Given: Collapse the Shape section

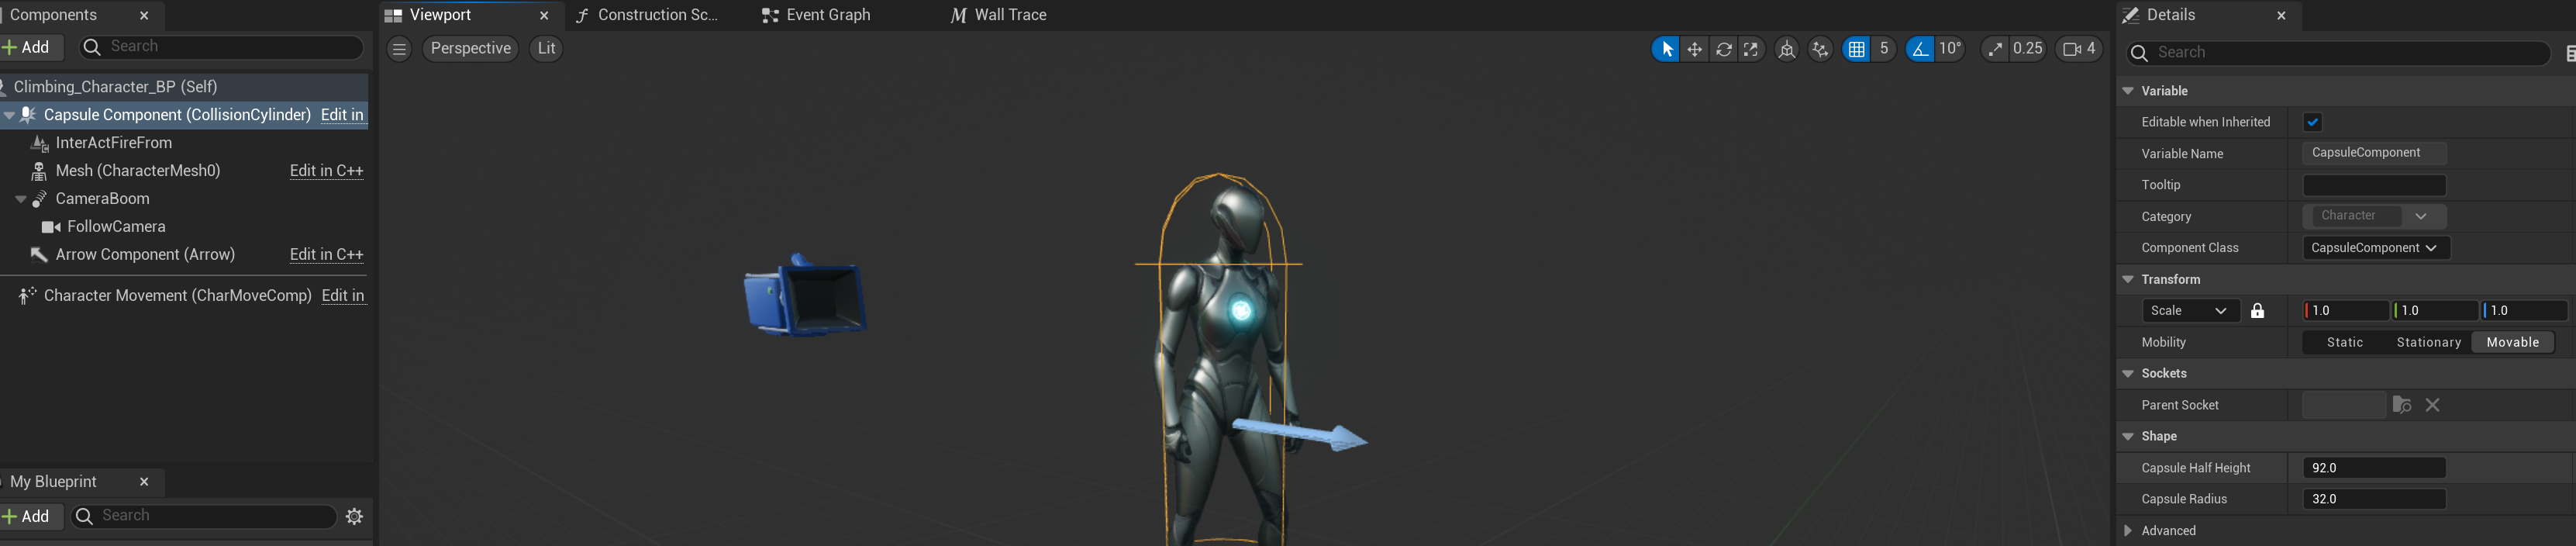Looking at the screenshot, I should 2128,437.
